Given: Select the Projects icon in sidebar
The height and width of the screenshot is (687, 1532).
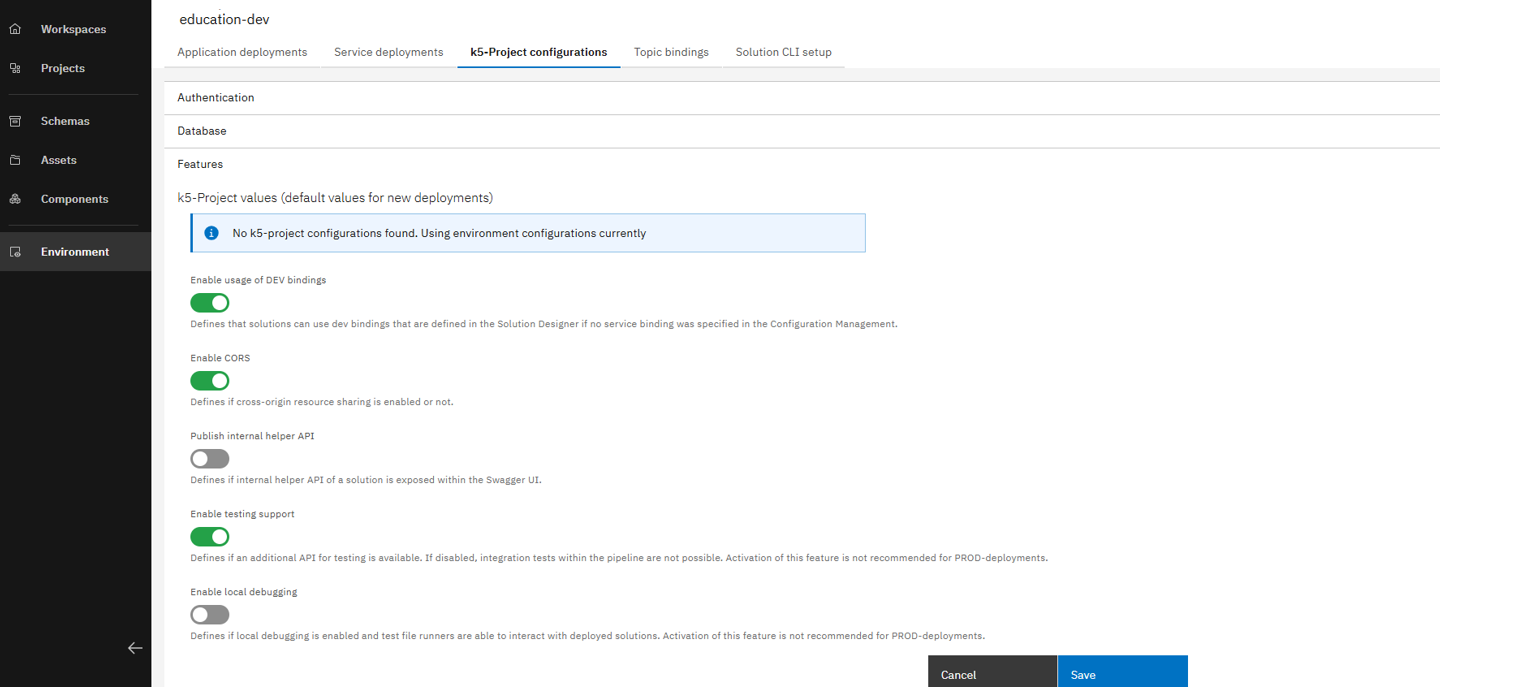Looking at the screenshot, I should [15, 68].
